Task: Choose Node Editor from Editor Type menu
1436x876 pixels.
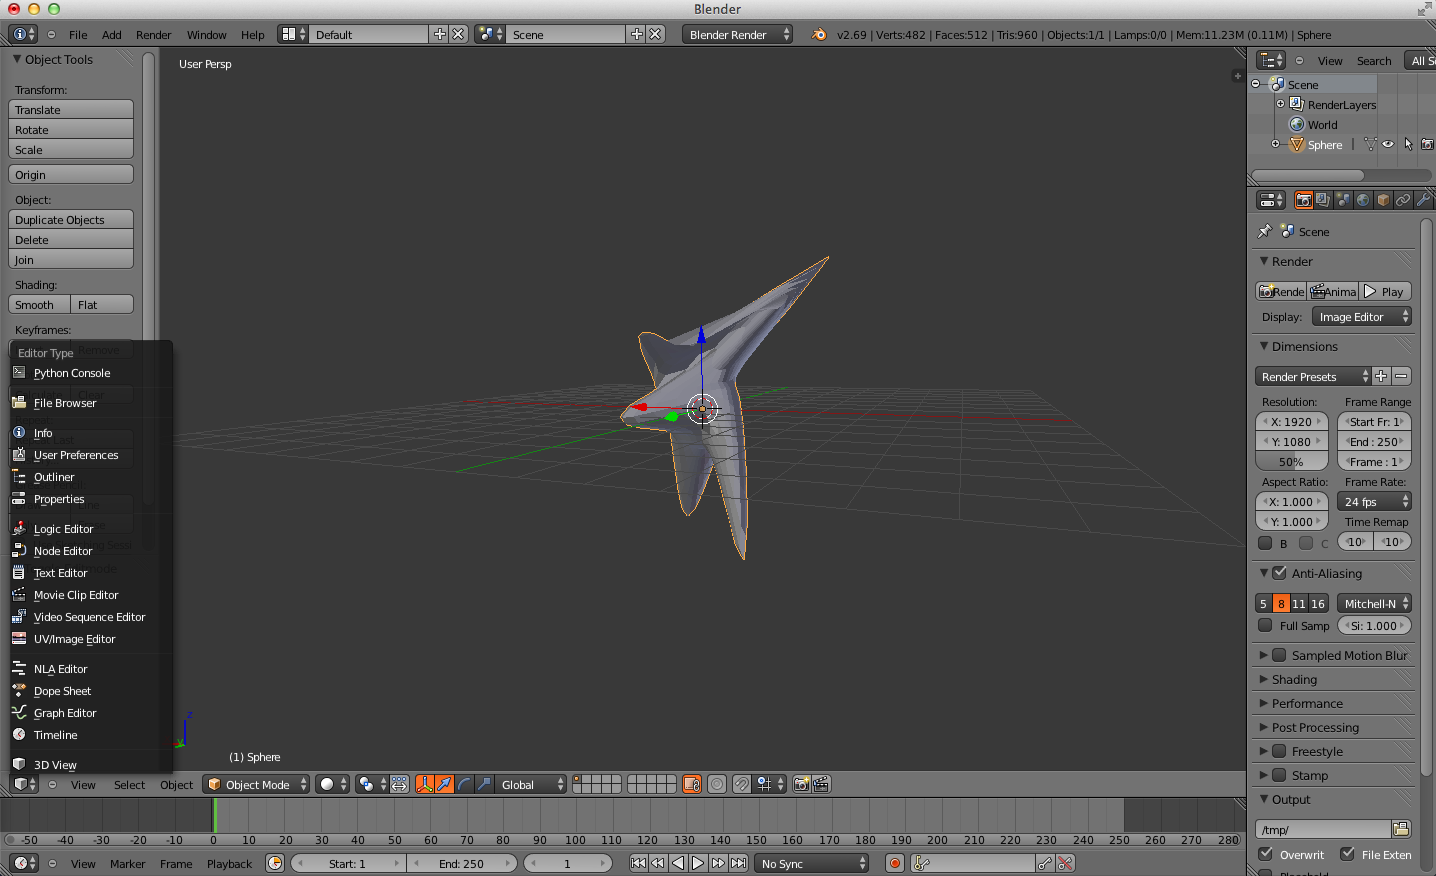Action: (63, 551)
